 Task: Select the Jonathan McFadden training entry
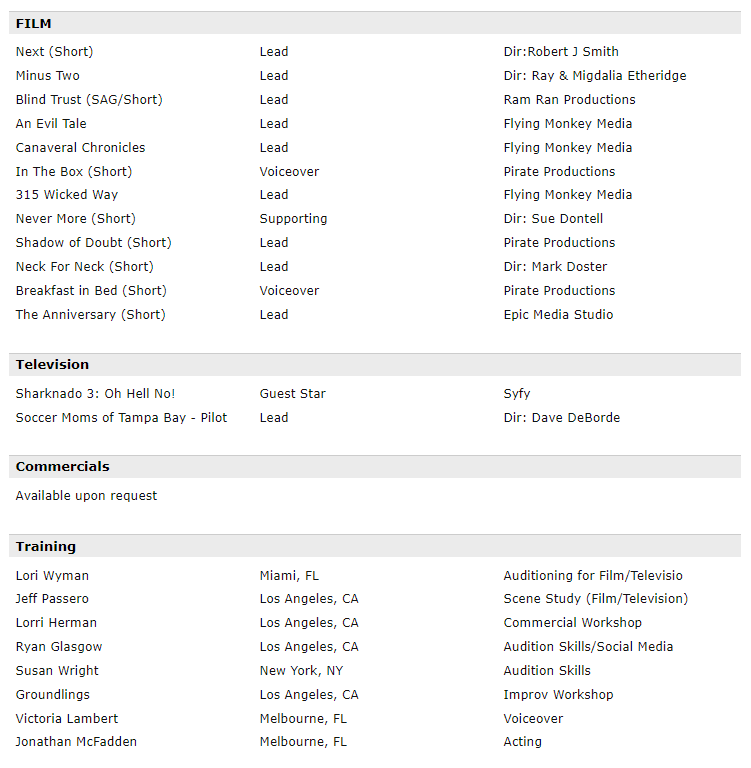point(76,742)
